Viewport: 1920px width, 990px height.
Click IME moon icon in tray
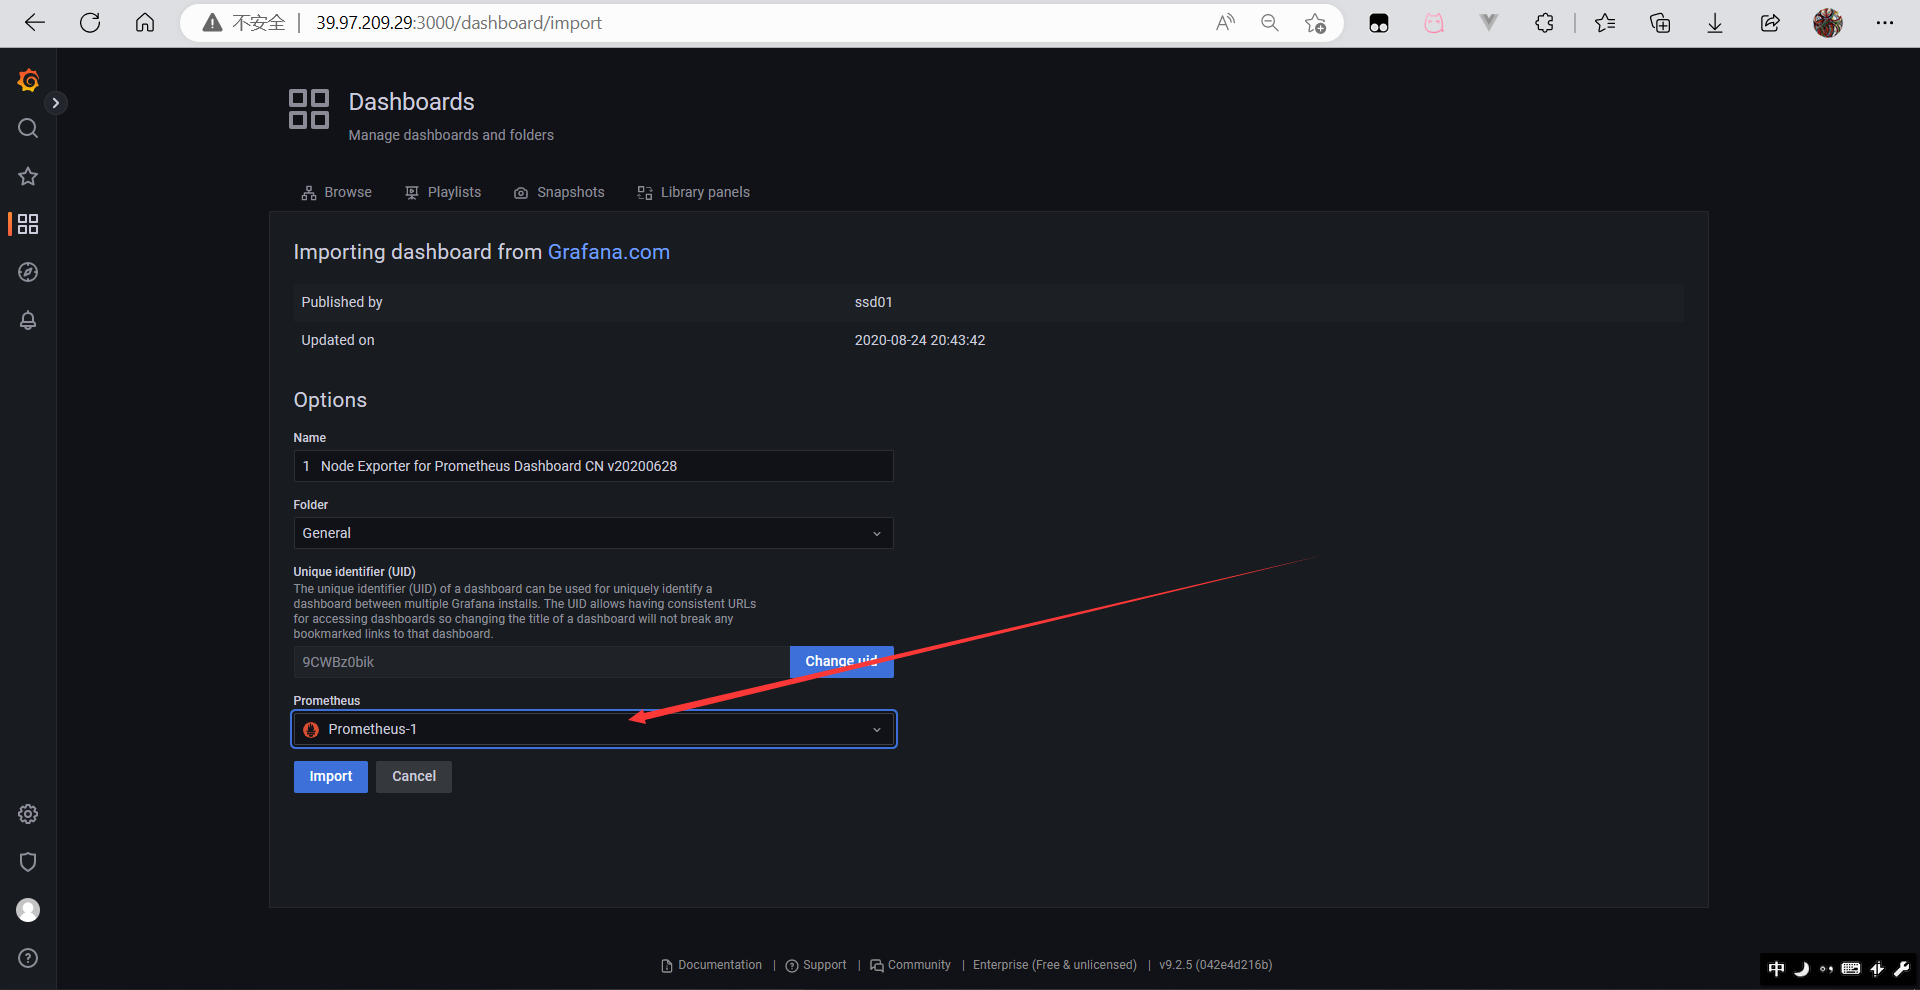[1801, 968]
